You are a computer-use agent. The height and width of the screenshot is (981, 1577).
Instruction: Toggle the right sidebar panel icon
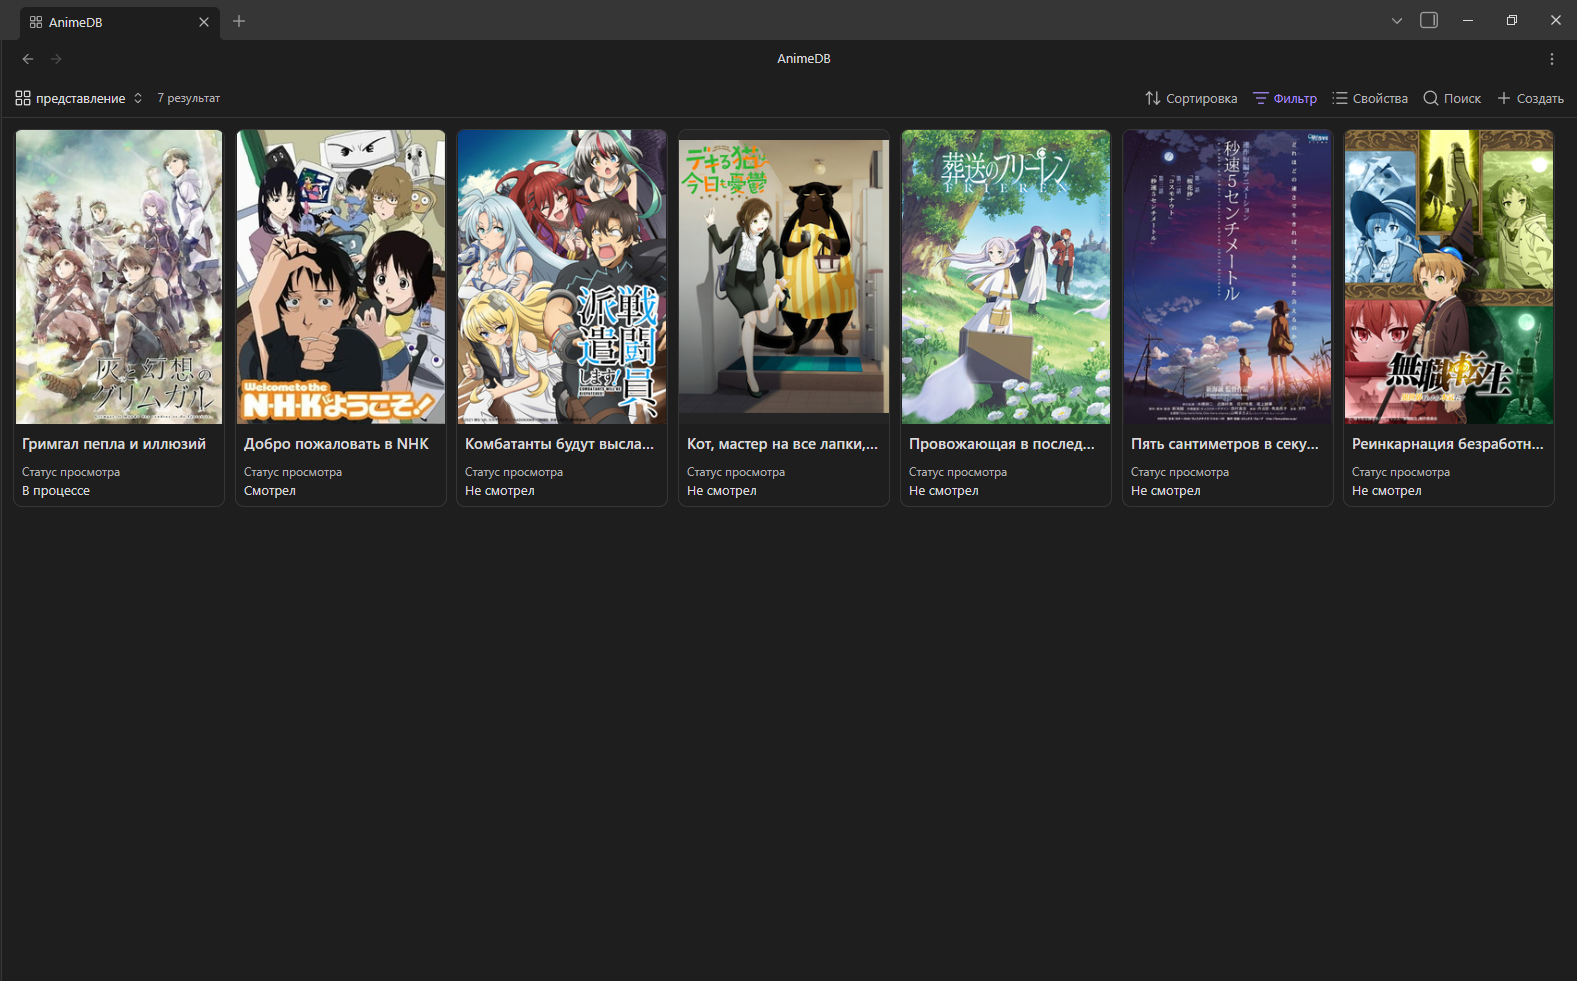point(1429,21)
